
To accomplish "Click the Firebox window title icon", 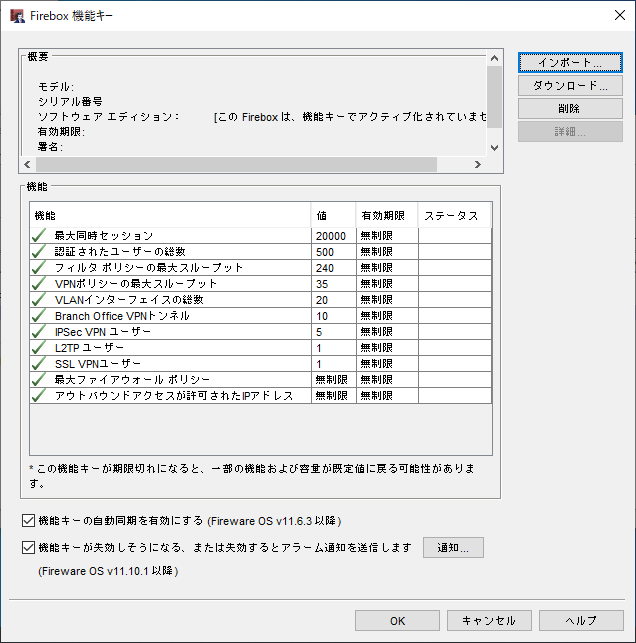I will point(17,16).
